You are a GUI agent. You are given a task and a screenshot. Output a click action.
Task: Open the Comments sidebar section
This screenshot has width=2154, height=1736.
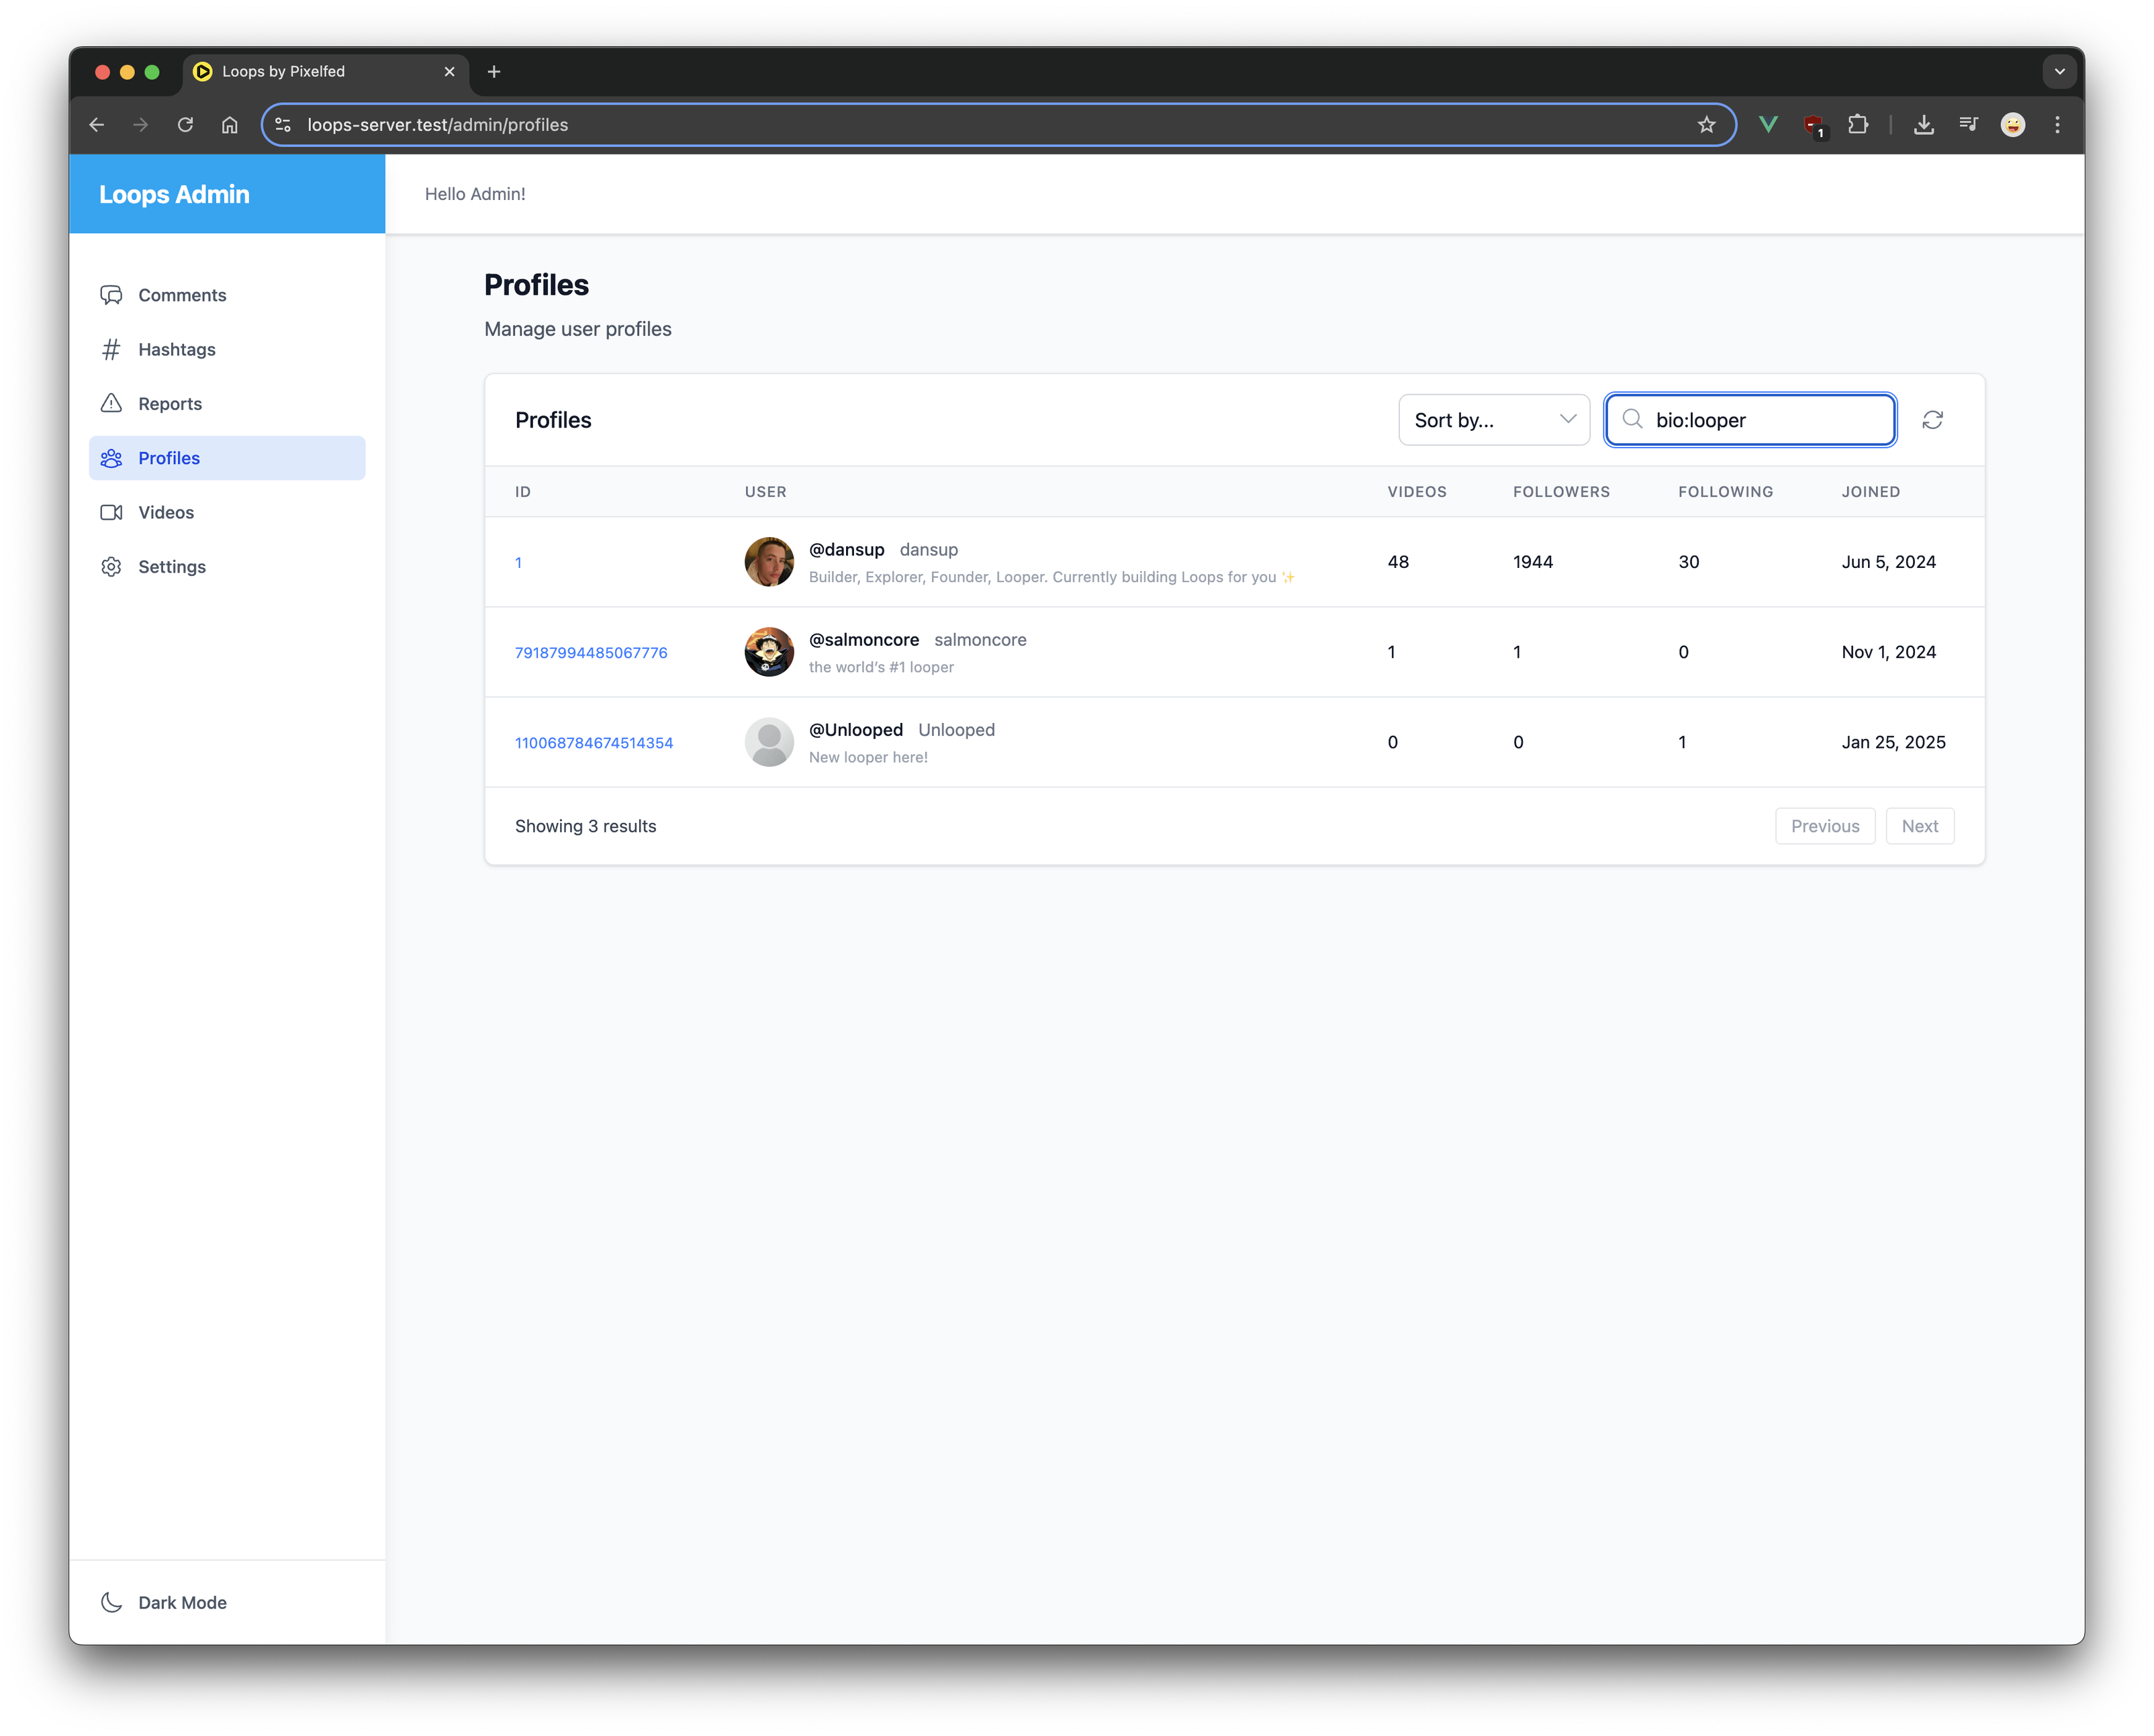click(227, 295)
